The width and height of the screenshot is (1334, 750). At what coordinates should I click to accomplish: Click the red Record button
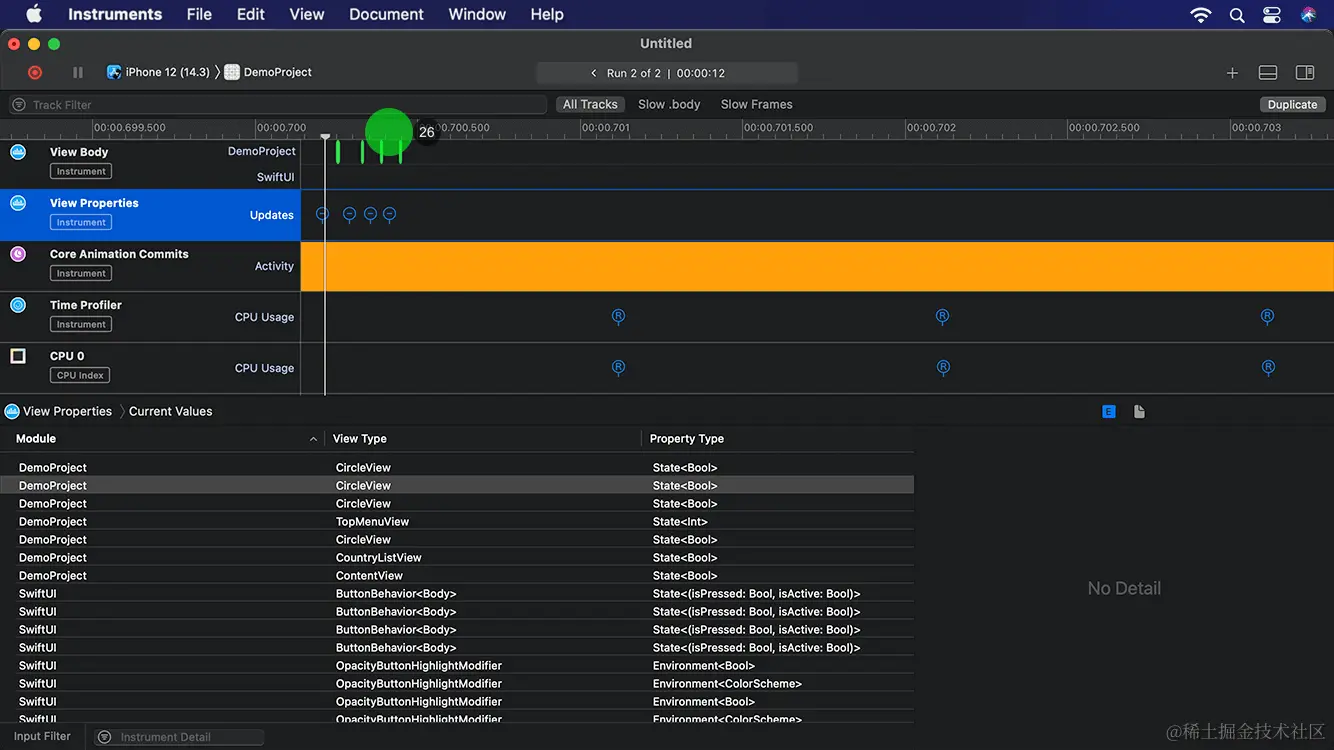pos(35,72)
